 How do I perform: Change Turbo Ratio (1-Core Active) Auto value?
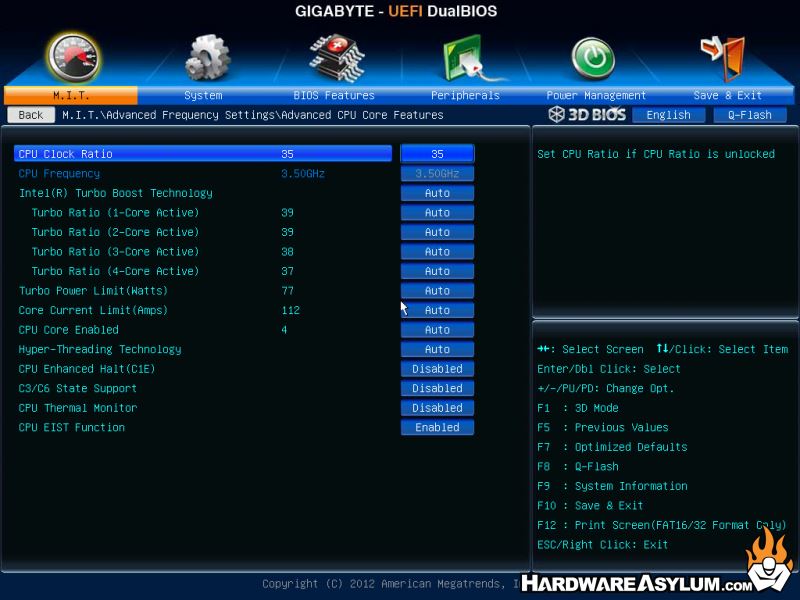(x=437, y=212)
